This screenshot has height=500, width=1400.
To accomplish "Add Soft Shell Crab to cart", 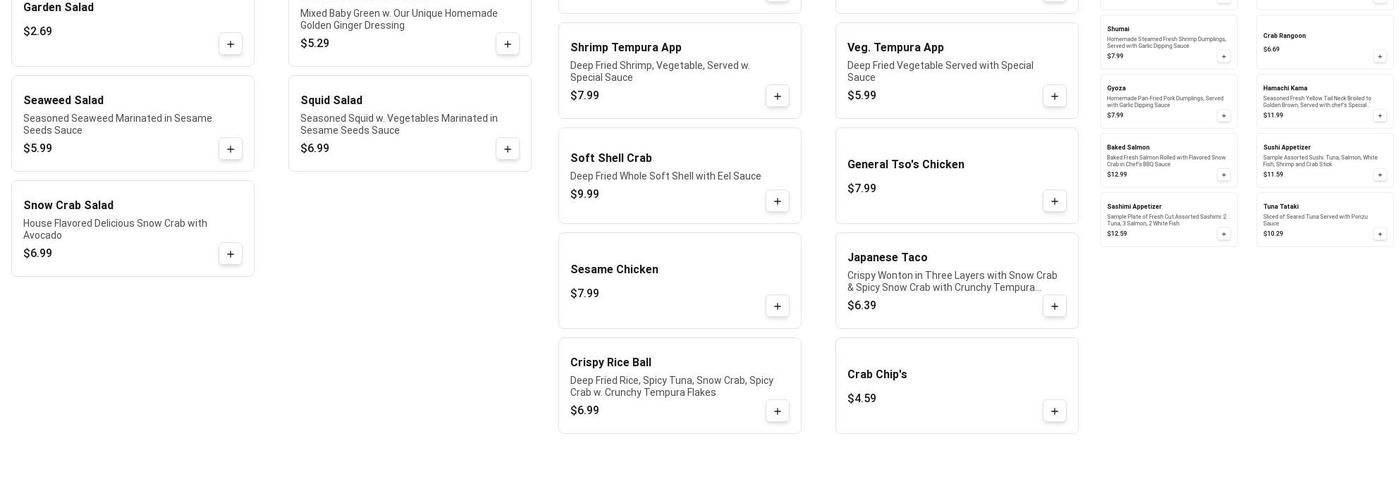I will [x=777, y=201].
